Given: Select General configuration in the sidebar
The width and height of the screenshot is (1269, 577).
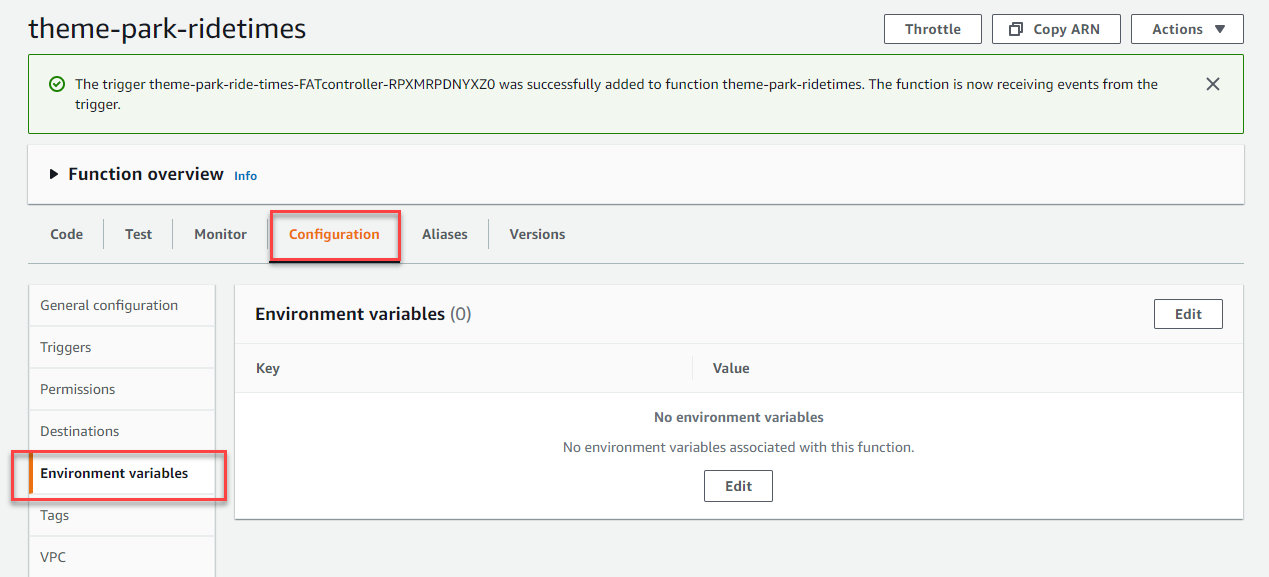Looking at the screenshot, I should [x=109, y=305].
